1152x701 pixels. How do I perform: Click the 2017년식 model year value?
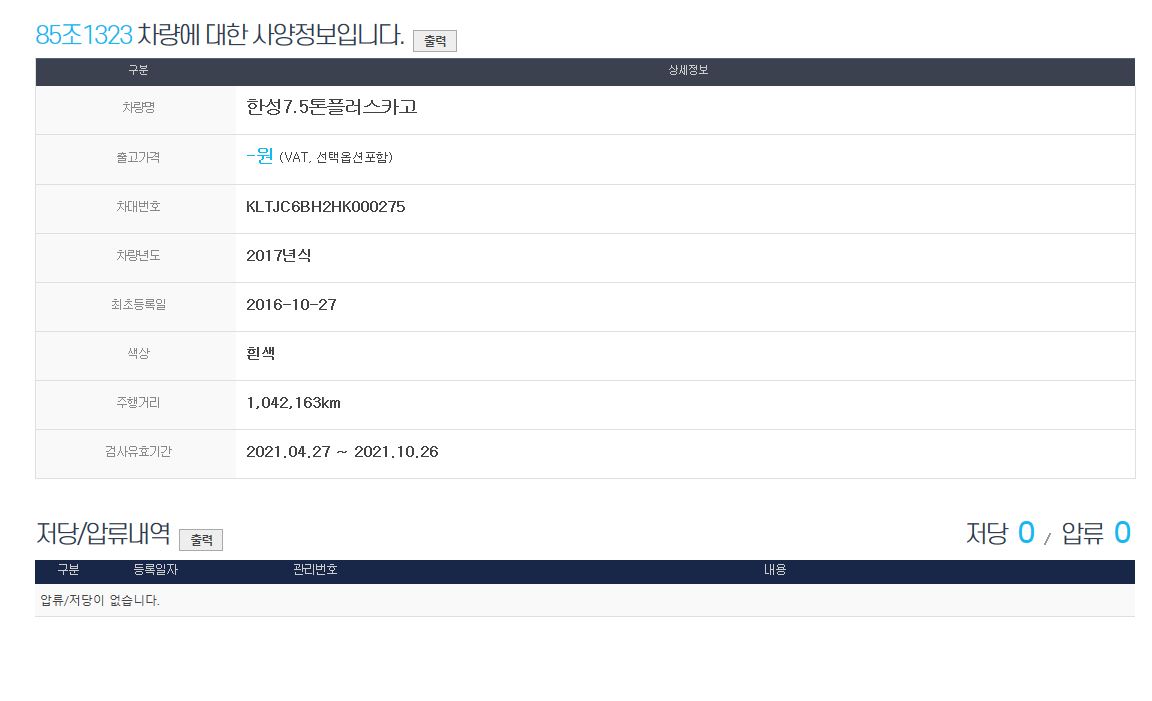(x=278, y=256)
